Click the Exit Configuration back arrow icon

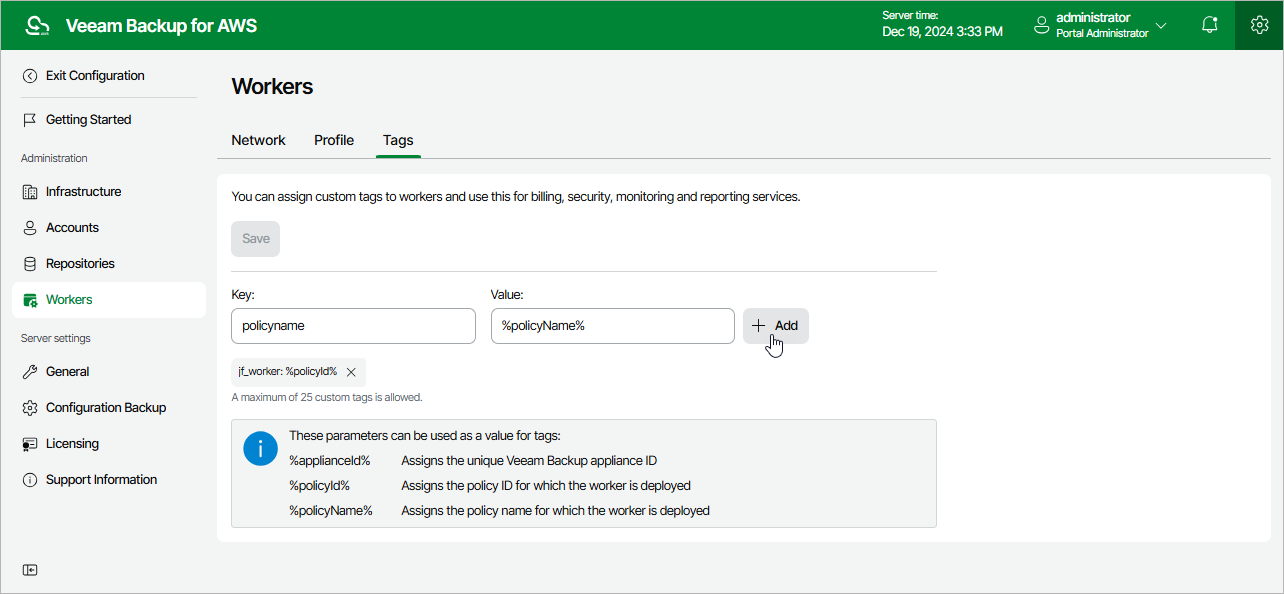(30, 76)
